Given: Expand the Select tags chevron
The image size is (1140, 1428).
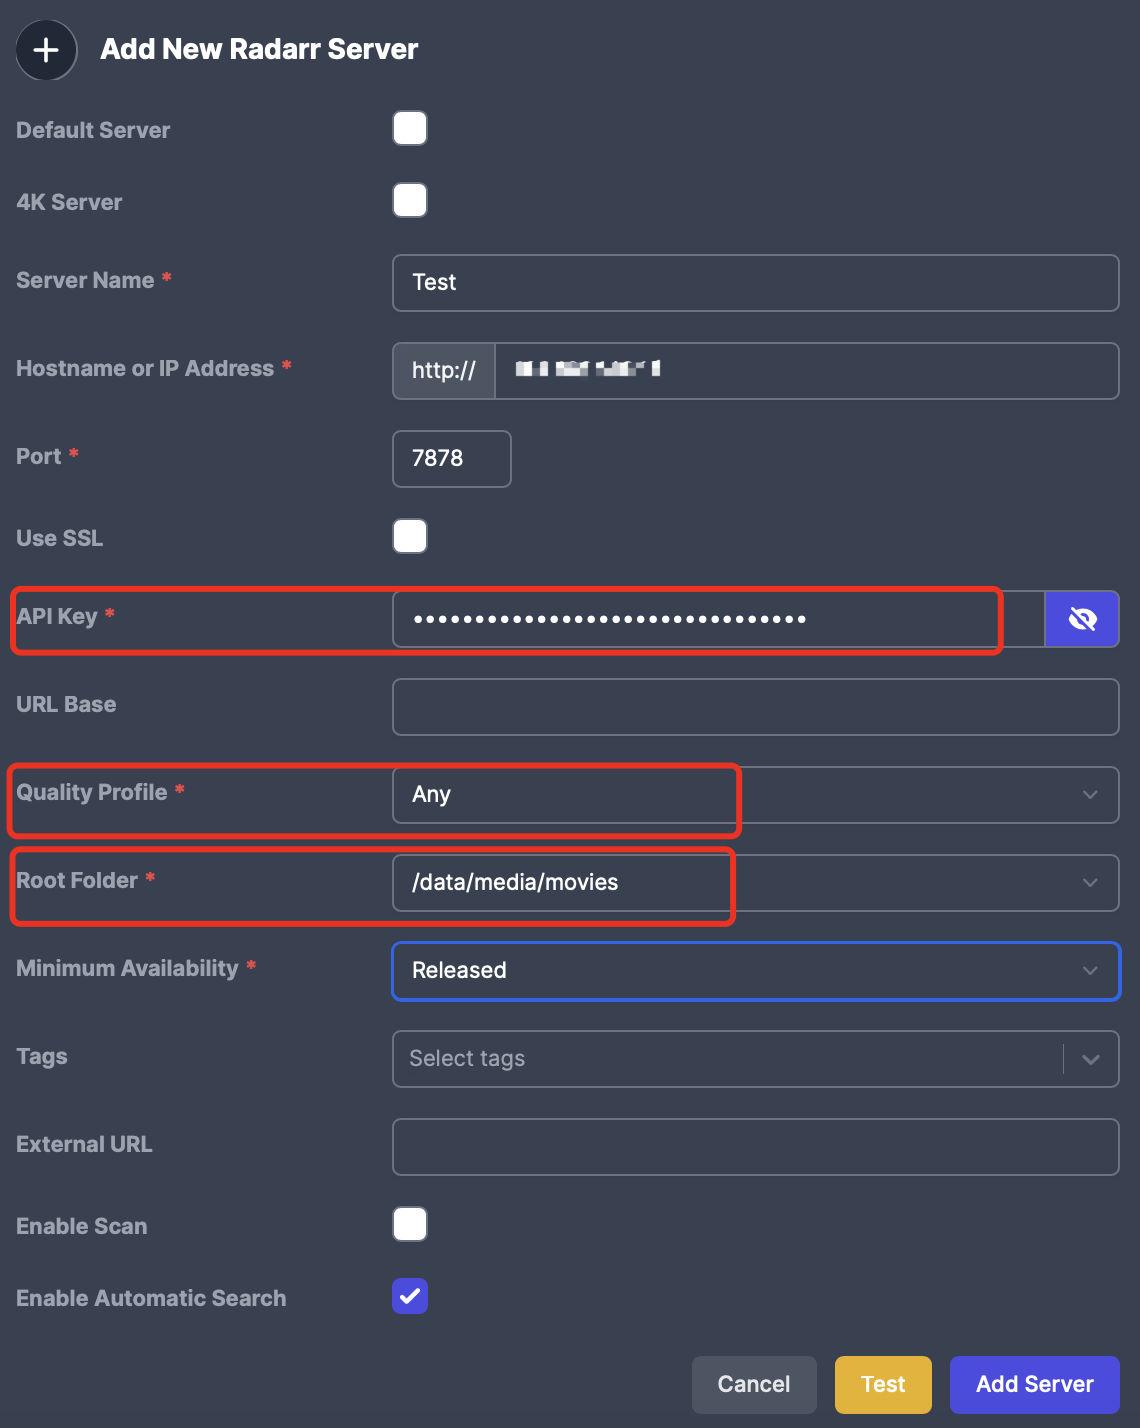Looking at the screenshot, I should point(1090,1059).
